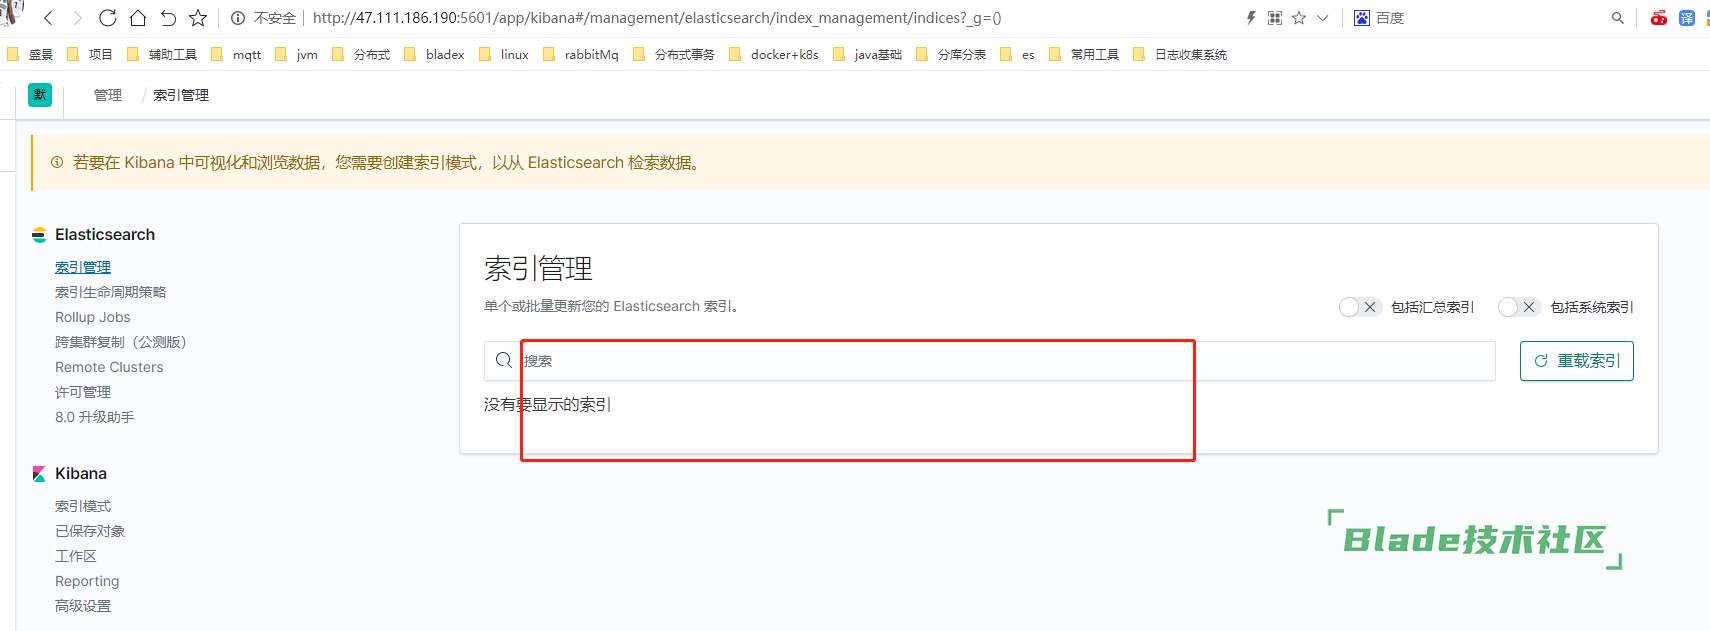Open the red game controller extension icon
The image size is (1710, 631).
(1659, 18)
